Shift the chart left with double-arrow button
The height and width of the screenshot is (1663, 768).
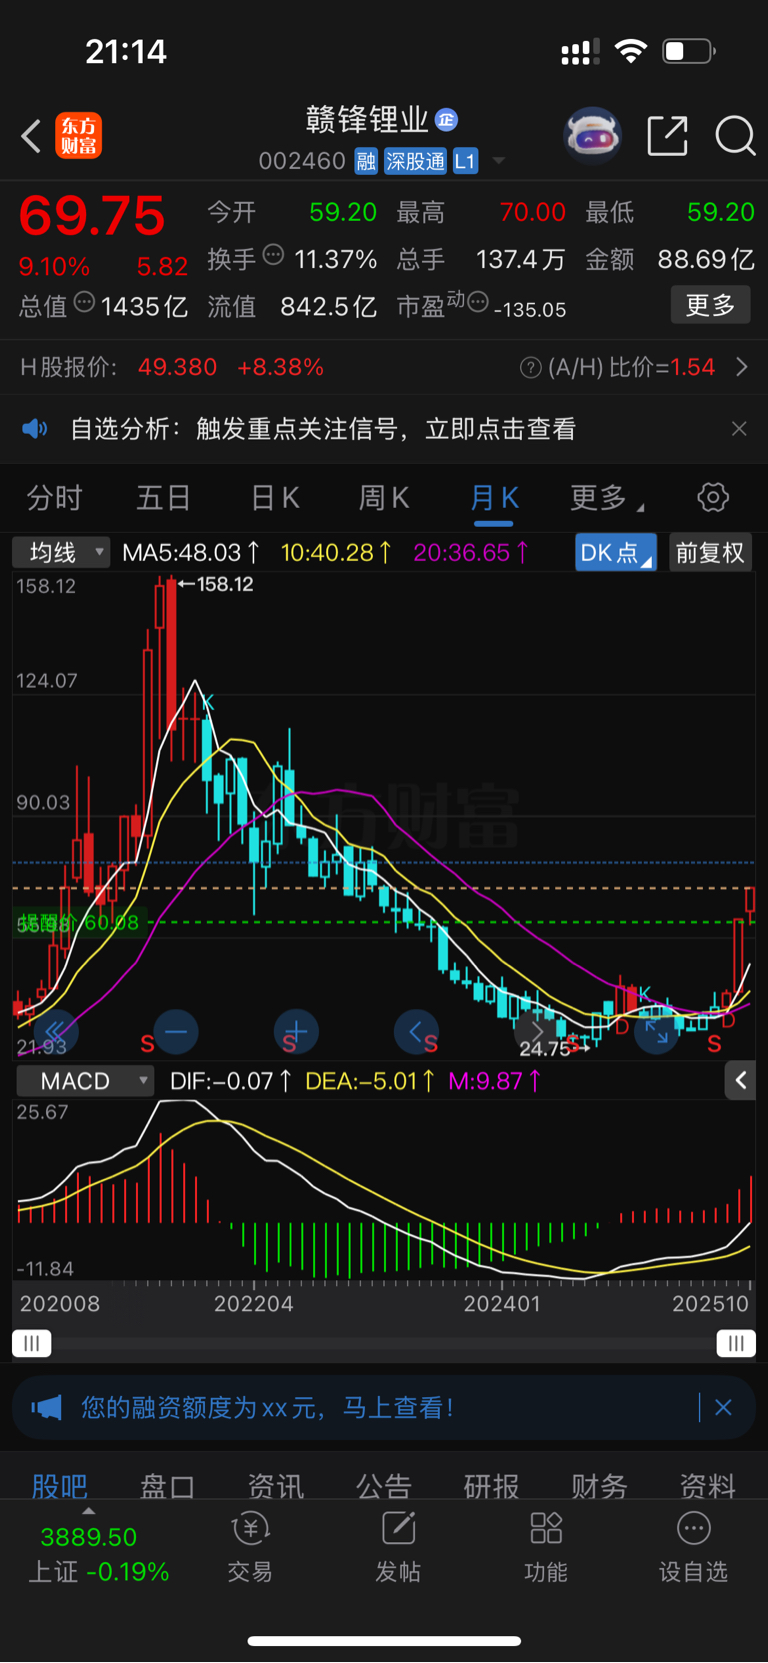pyautogui.click(x=55, y=1031)
